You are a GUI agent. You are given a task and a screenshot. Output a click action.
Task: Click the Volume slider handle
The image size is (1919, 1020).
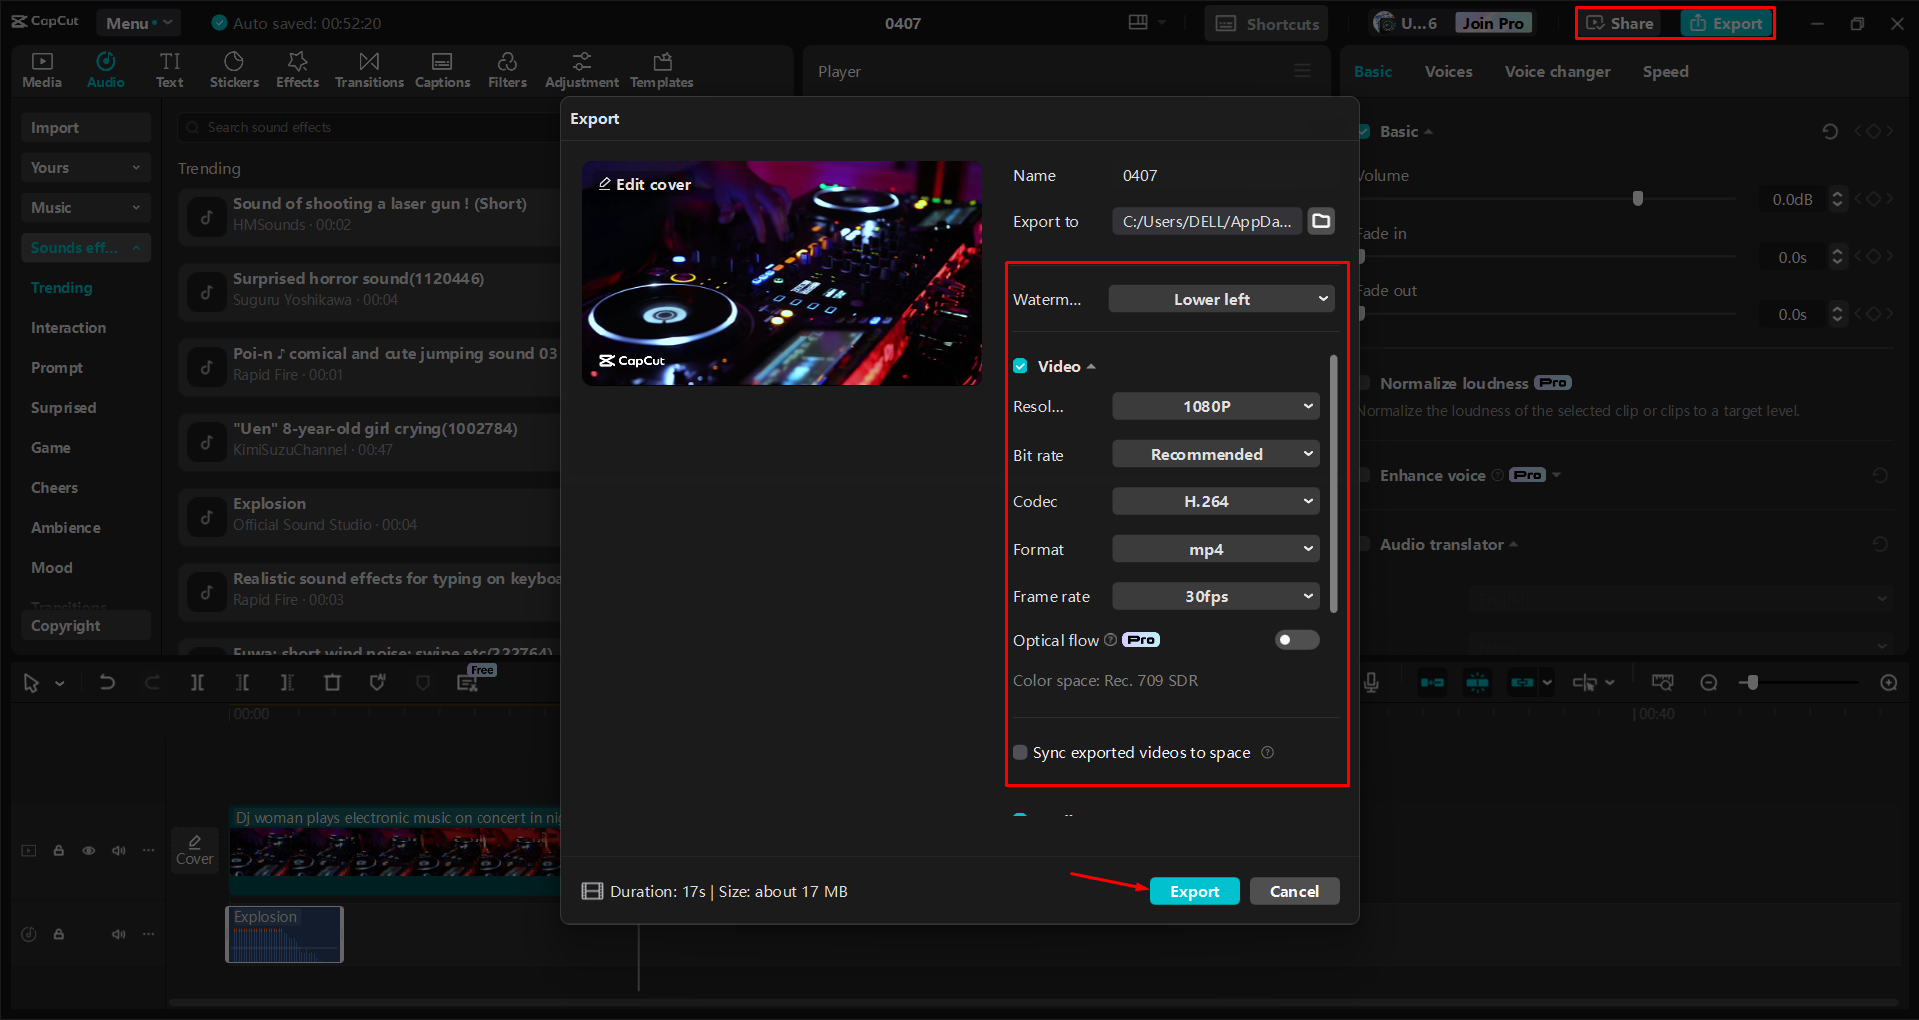pyautogui.click(x=1637, y=198)
